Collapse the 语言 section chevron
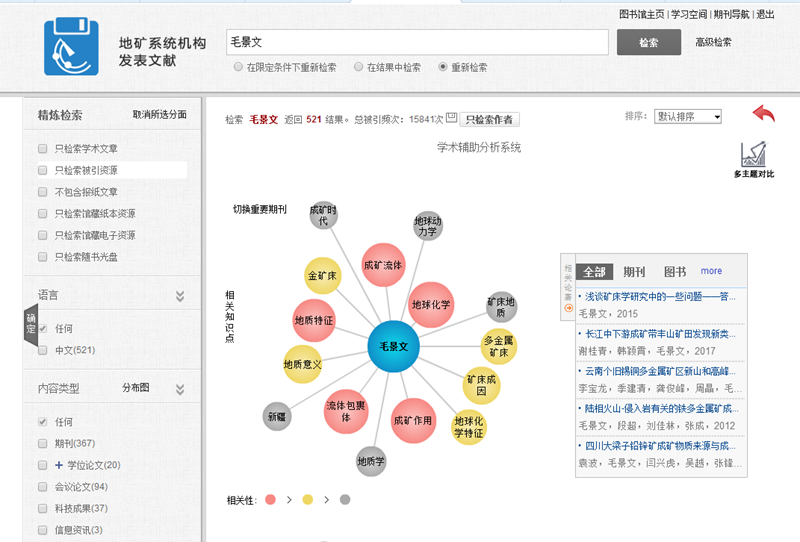800x542 pixels. tap(180, 296)
